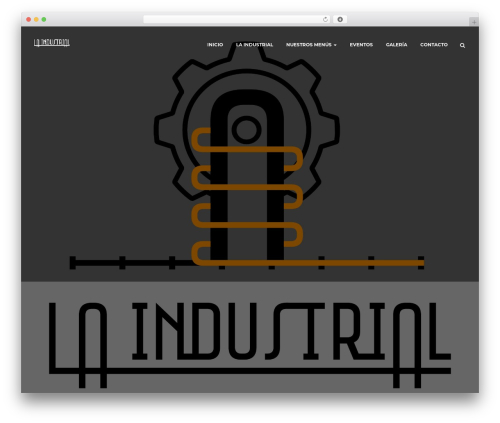Click the search magnifier icon
The width and height of the screenshot is (500, 423).
pyautogui.click(x=462, y=45)
